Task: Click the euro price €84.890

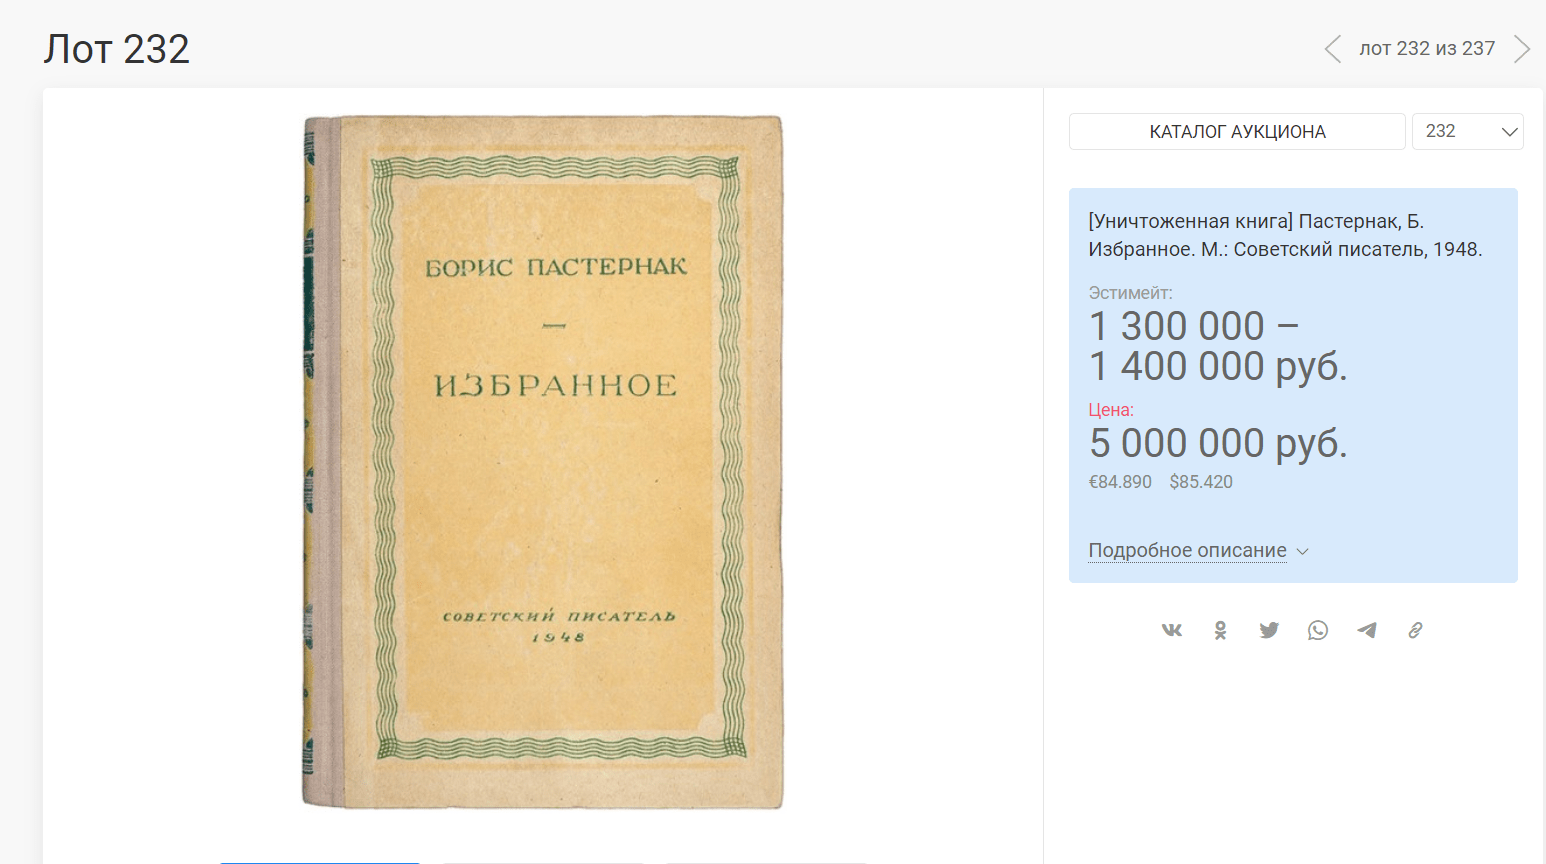Action: click(1120, 482)
